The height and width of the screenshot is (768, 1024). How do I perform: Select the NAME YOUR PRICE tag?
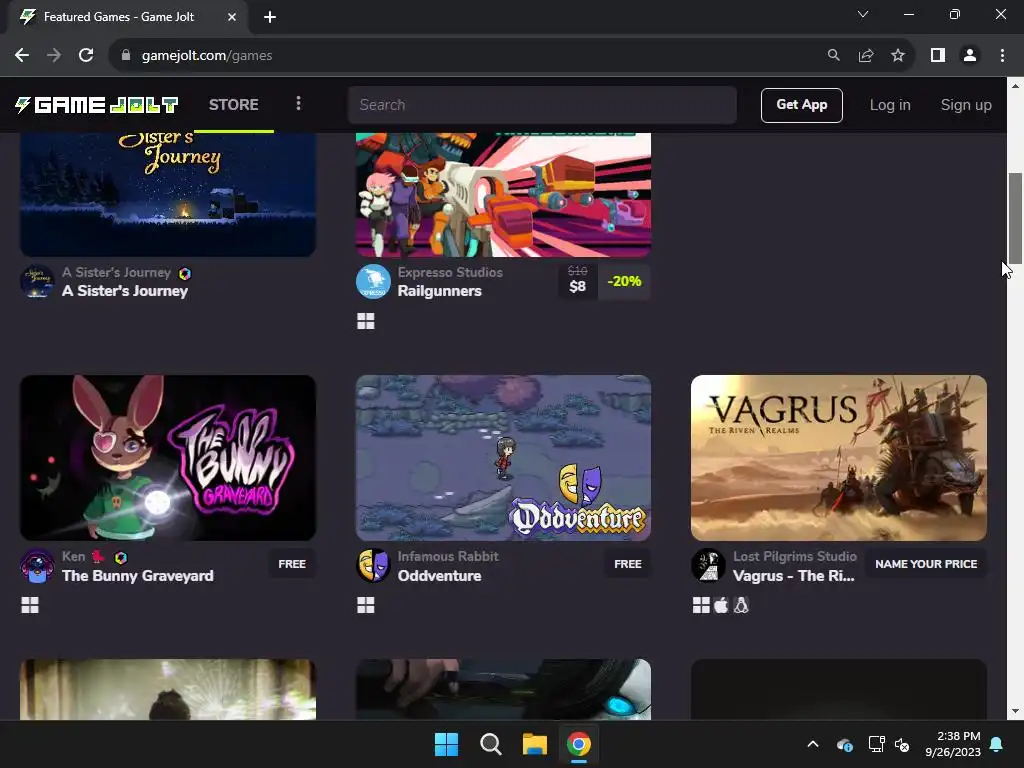(926, 564)
